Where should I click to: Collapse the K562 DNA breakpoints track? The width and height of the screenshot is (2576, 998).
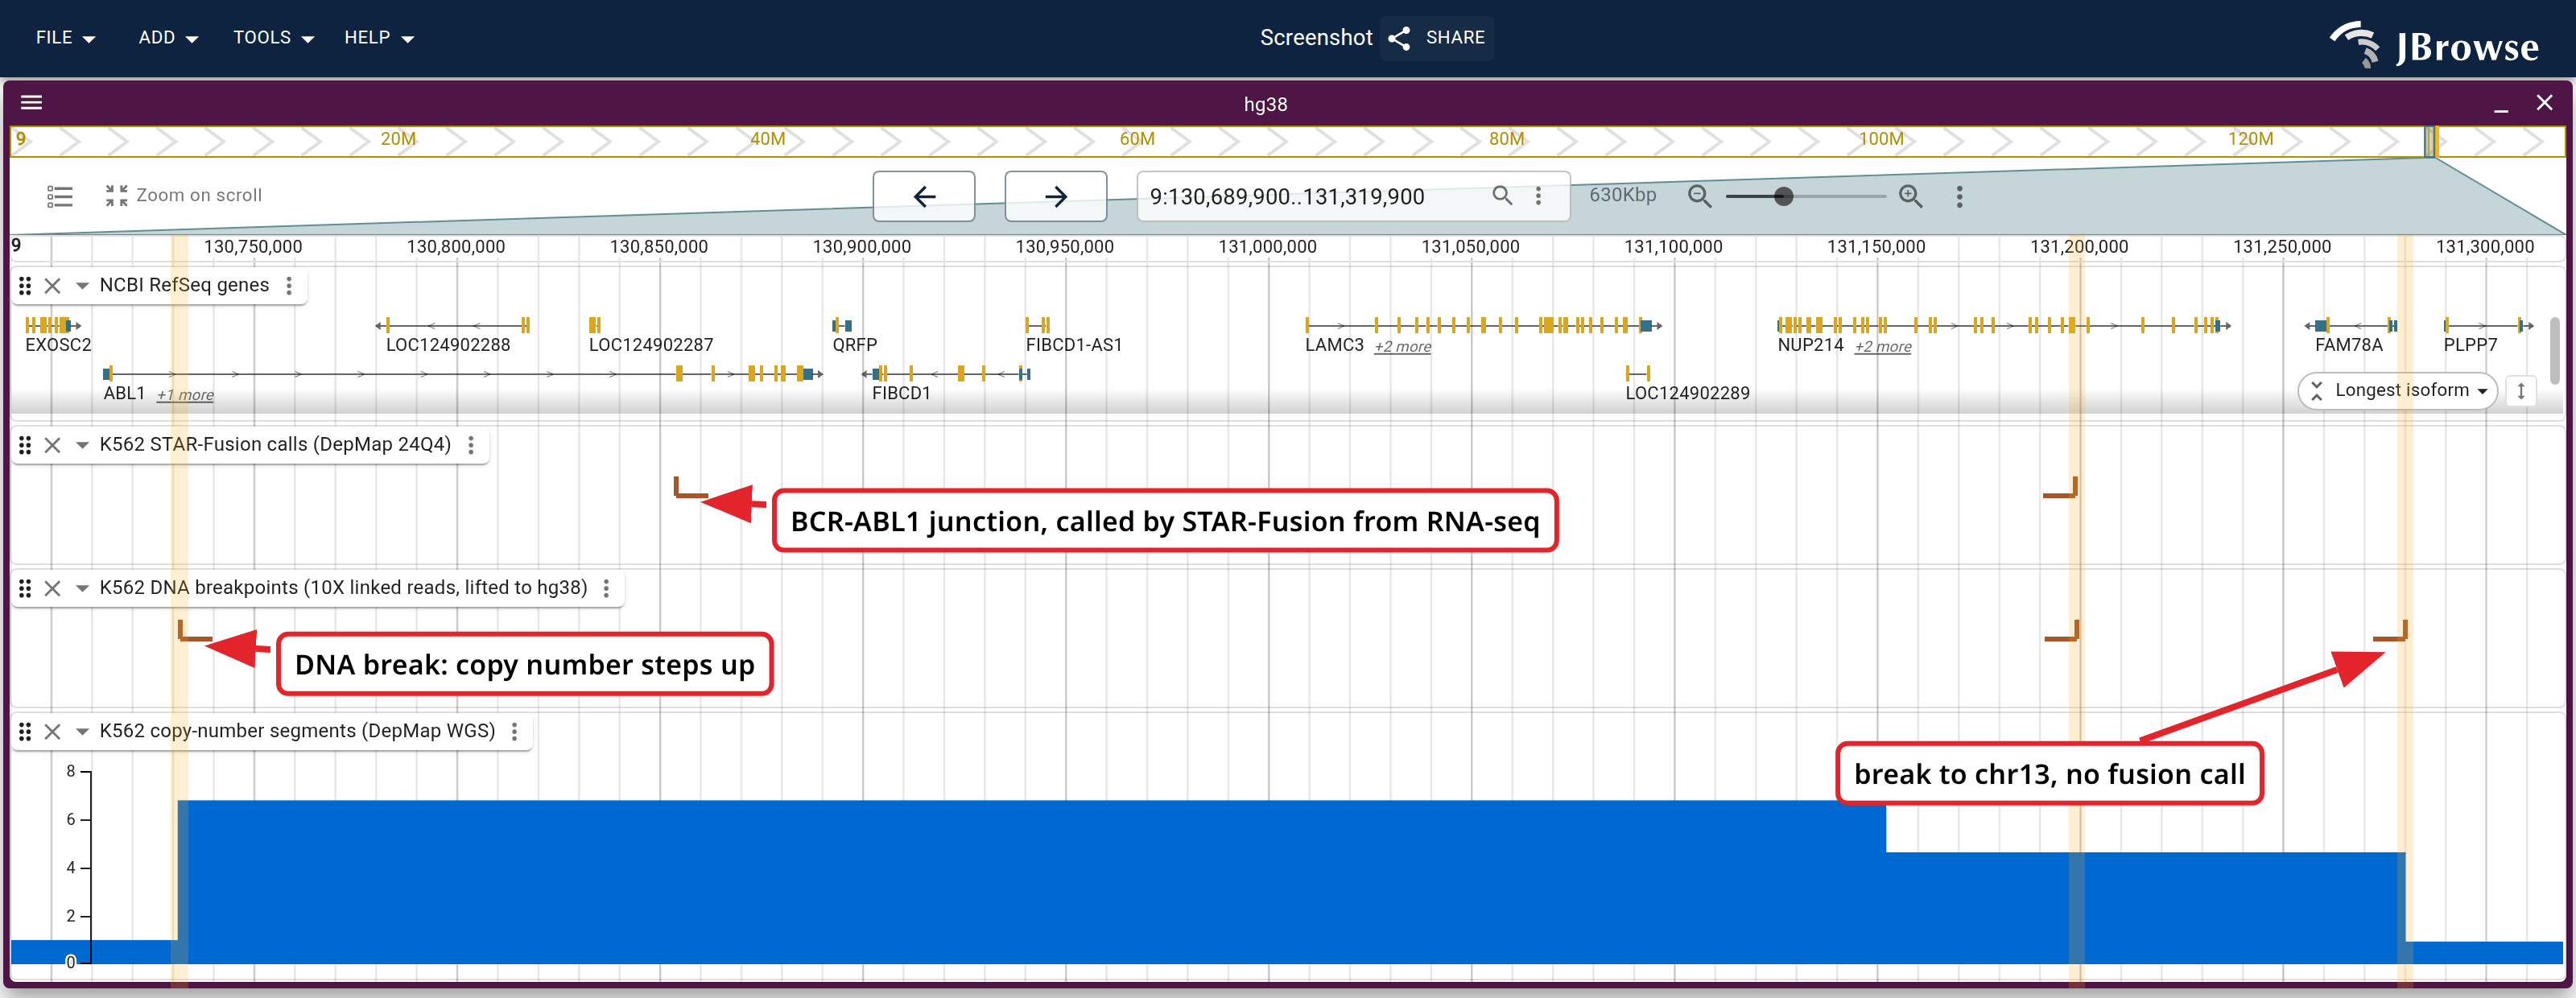pyautogui.click(x=82, y=588)
